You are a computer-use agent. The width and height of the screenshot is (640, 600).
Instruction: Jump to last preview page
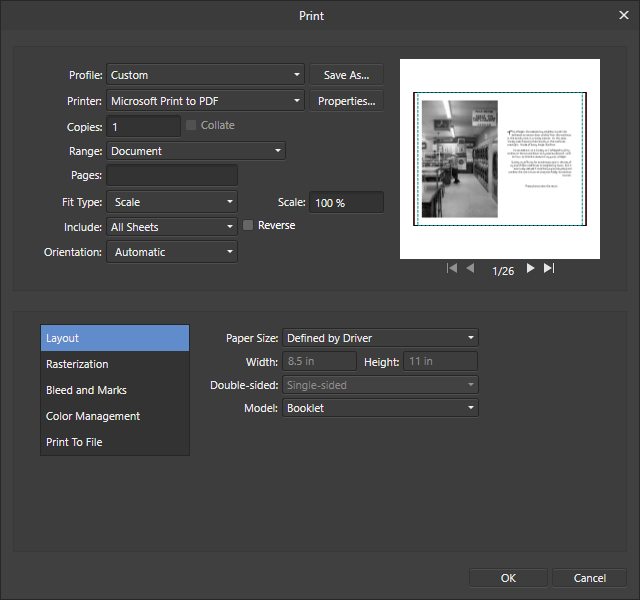548,269
